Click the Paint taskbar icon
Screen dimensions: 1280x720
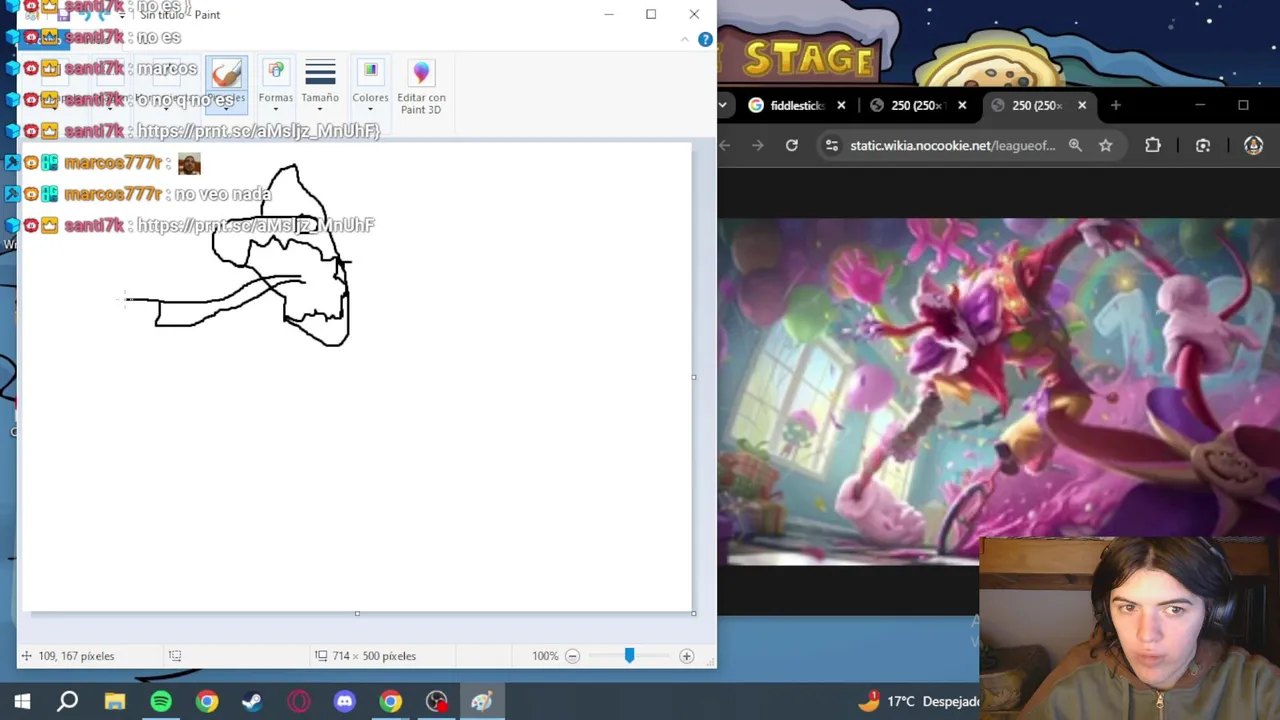coord(482,702)
